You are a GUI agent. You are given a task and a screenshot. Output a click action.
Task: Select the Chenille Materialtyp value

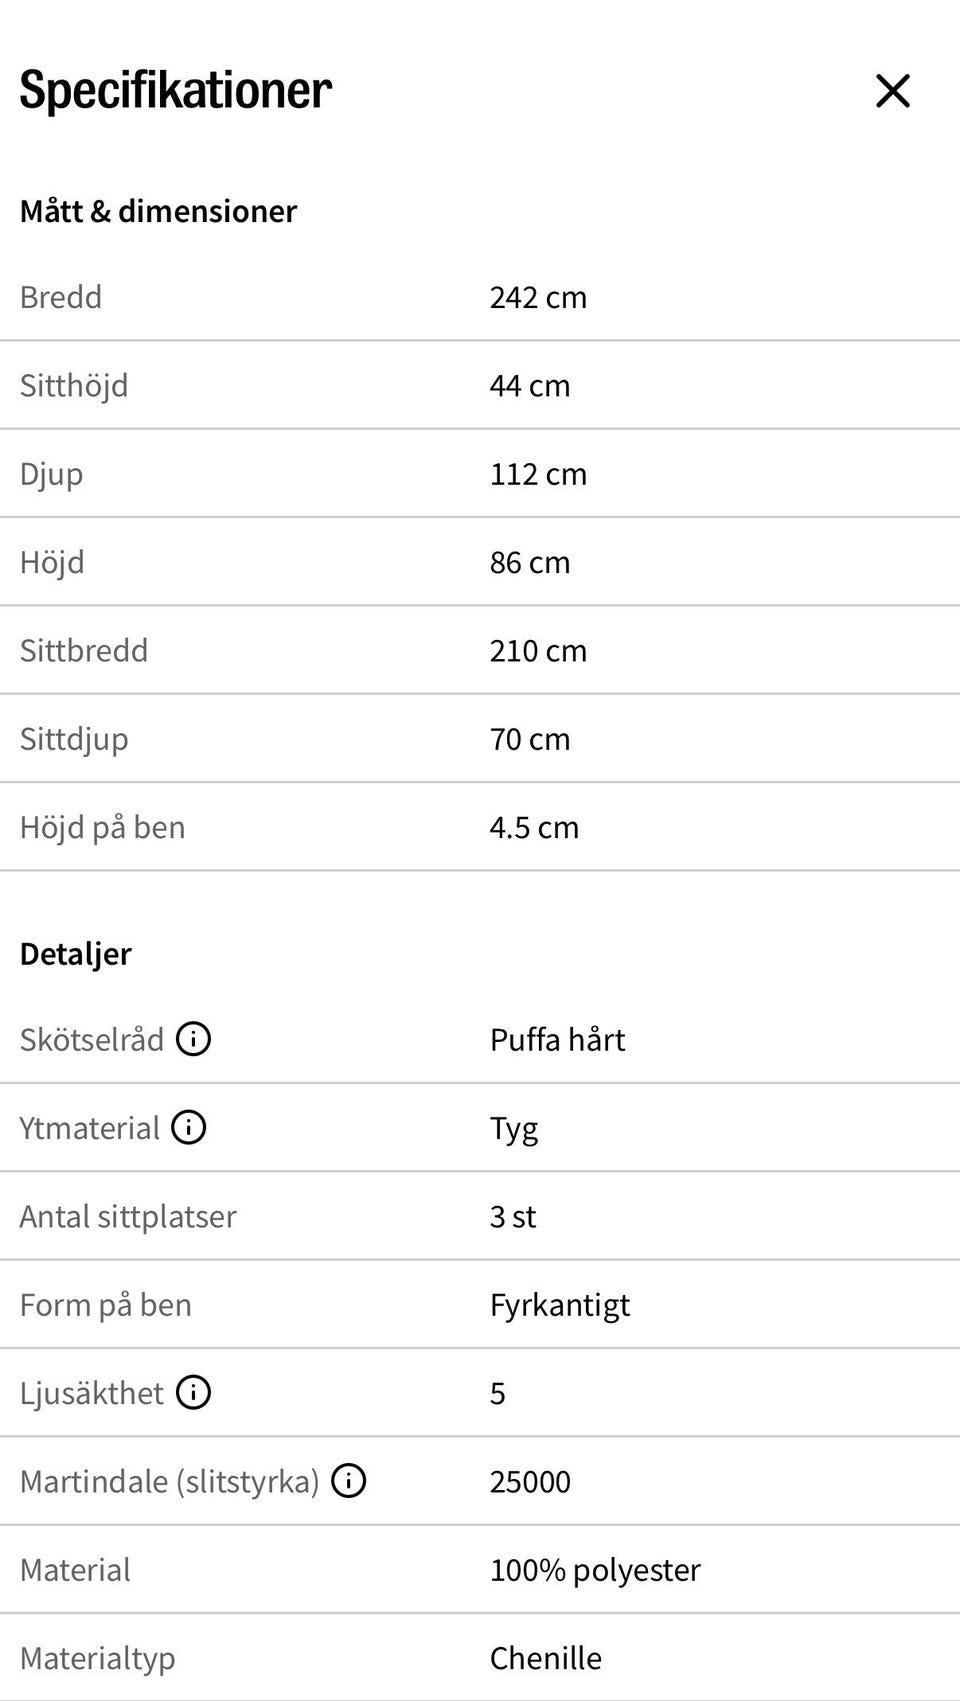pos(546,1658)
